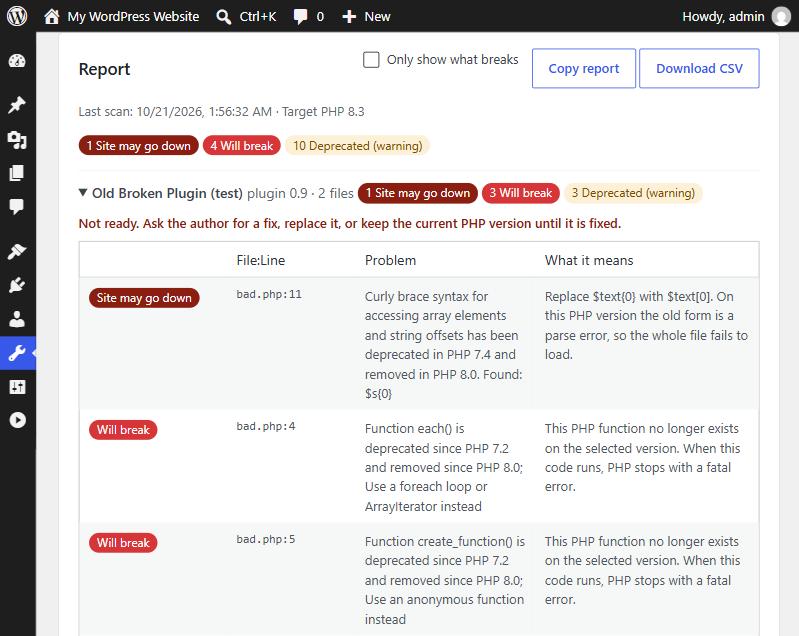The height and width of the screenshot is (636, 799).
Task: Open Posts pushpin icon in sidebar
Action: (x=17, y=105)
